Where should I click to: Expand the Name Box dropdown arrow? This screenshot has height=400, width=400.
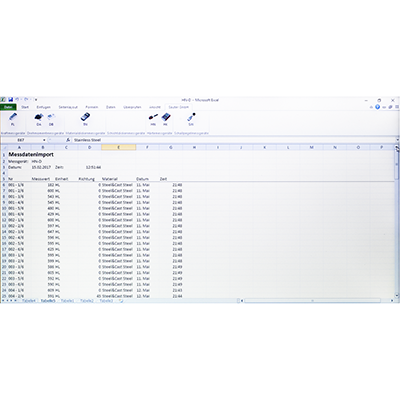pos(44,140)
